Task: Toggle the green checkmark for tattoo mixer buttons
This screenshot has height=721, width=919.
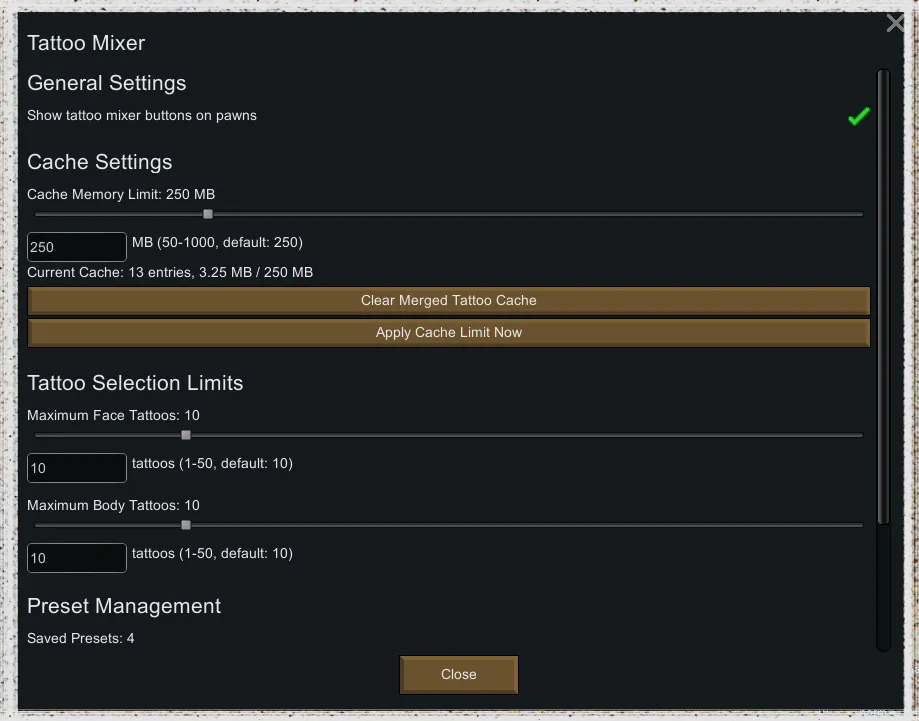Action: click(x=858, y=117)
